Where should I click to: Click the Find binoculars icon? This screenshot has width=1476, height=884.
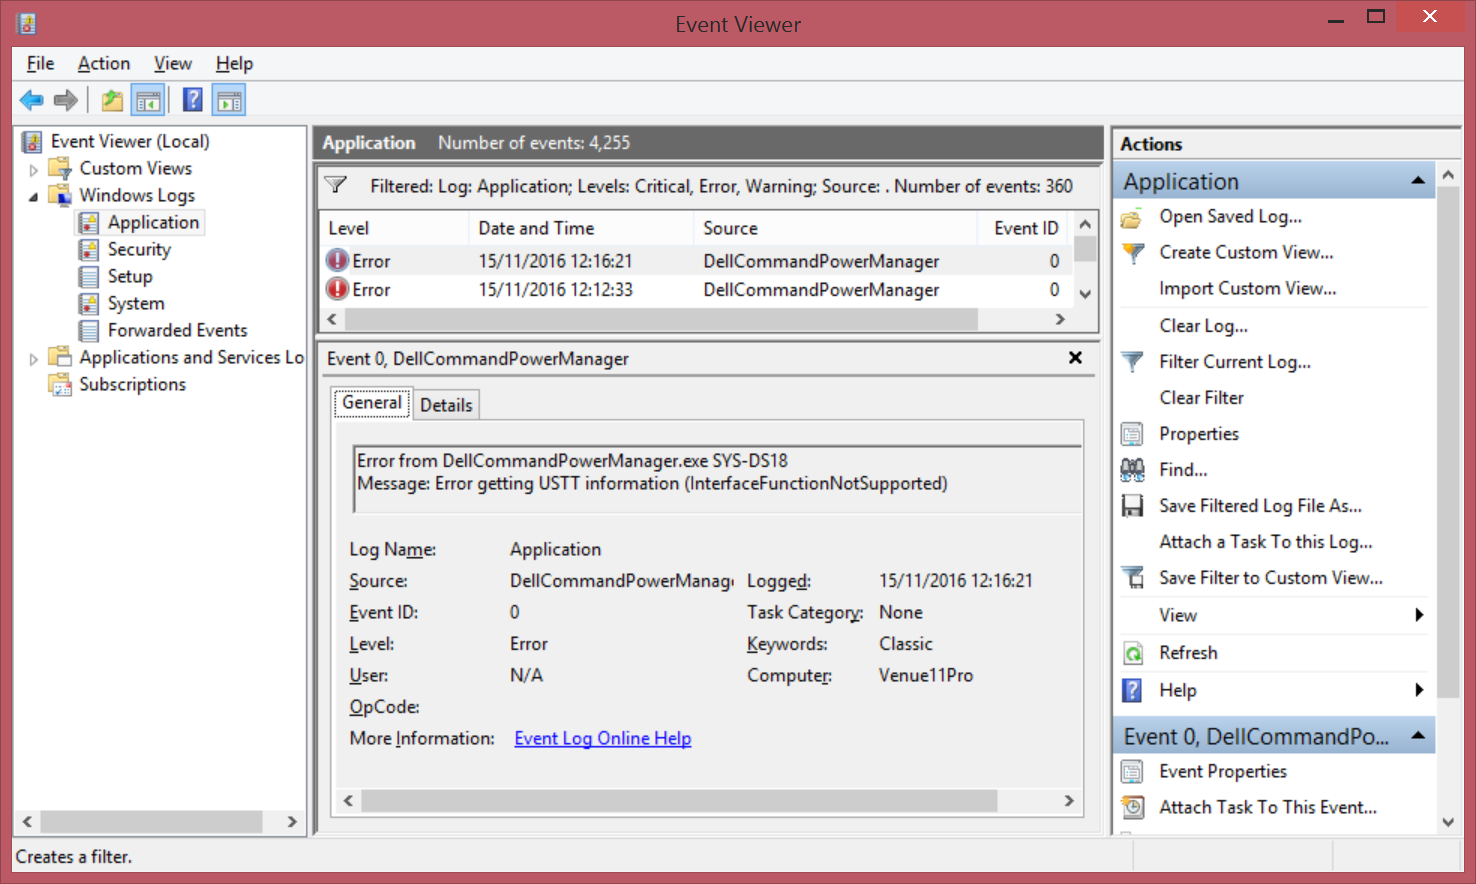[1132, 470]
